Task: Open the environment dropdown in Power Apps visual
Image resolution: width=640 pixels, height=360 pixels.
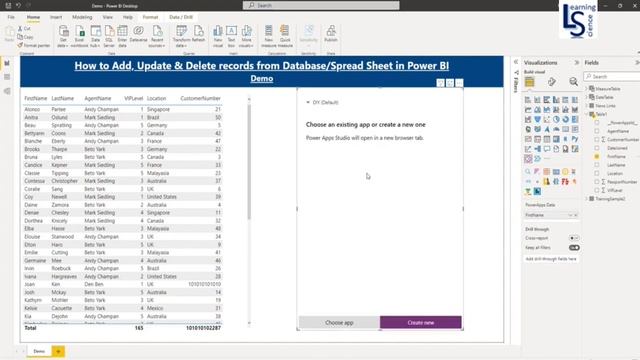Action: [322, 102]
